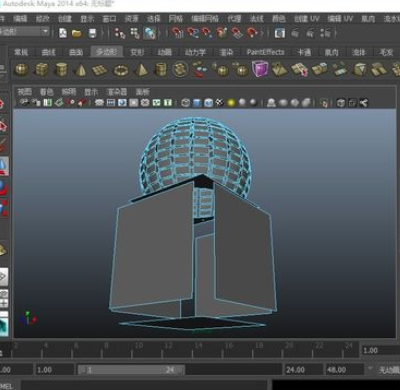The image size is (400, 390).
Task: Create a polygon pyramid from the shelf
Action: click(141, 70)
